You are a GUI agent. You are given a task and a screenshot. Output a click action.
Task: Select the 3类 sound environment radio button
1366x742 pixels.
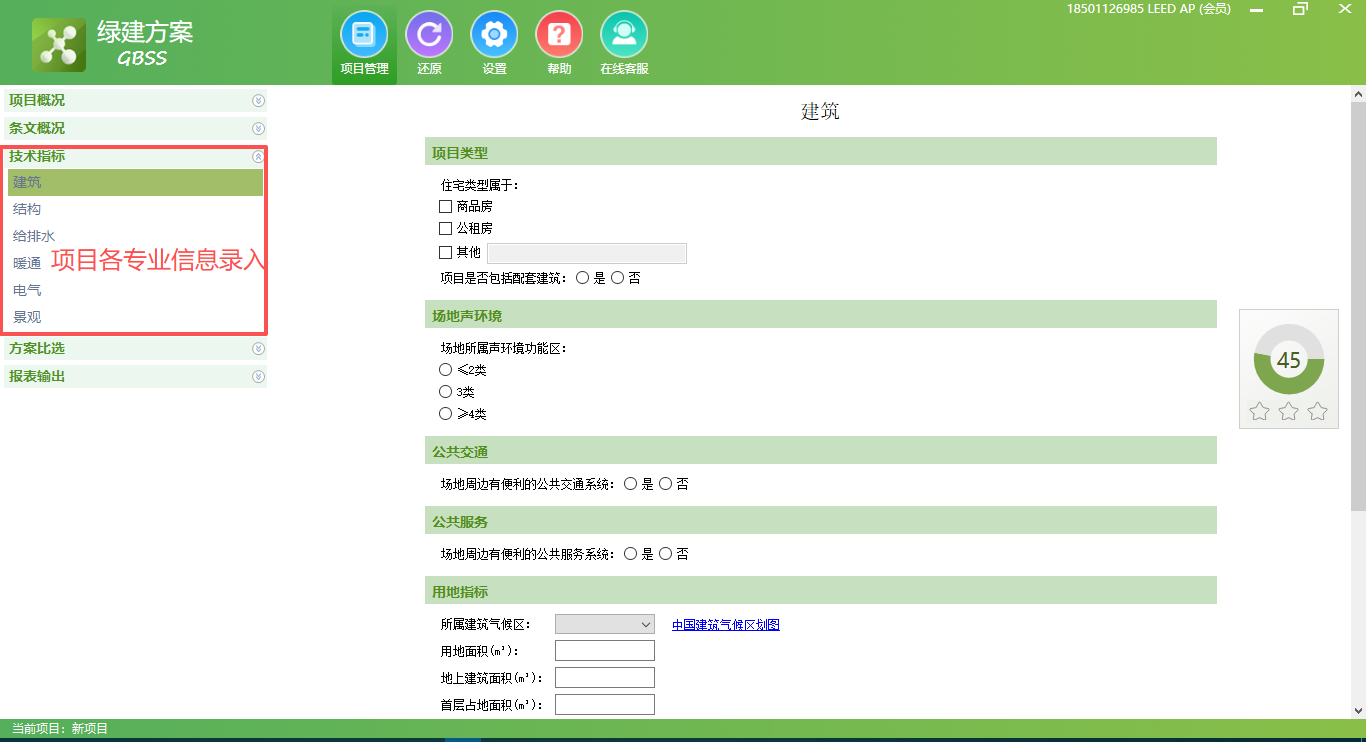pos(445,391)
